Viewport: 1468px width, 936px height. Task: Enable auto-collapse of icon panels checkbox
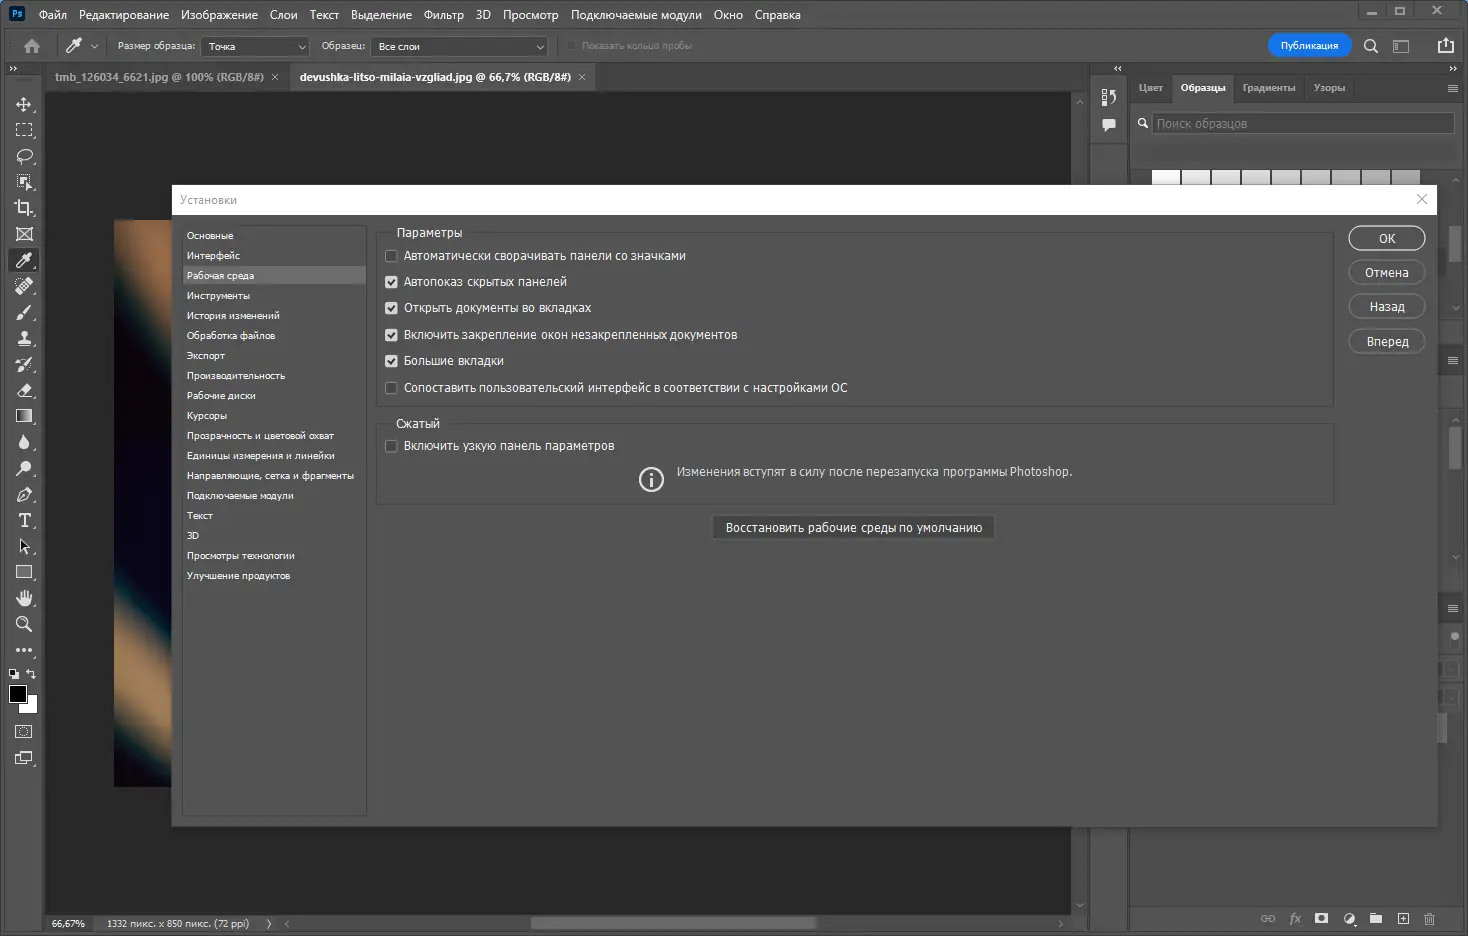point(391,256)
